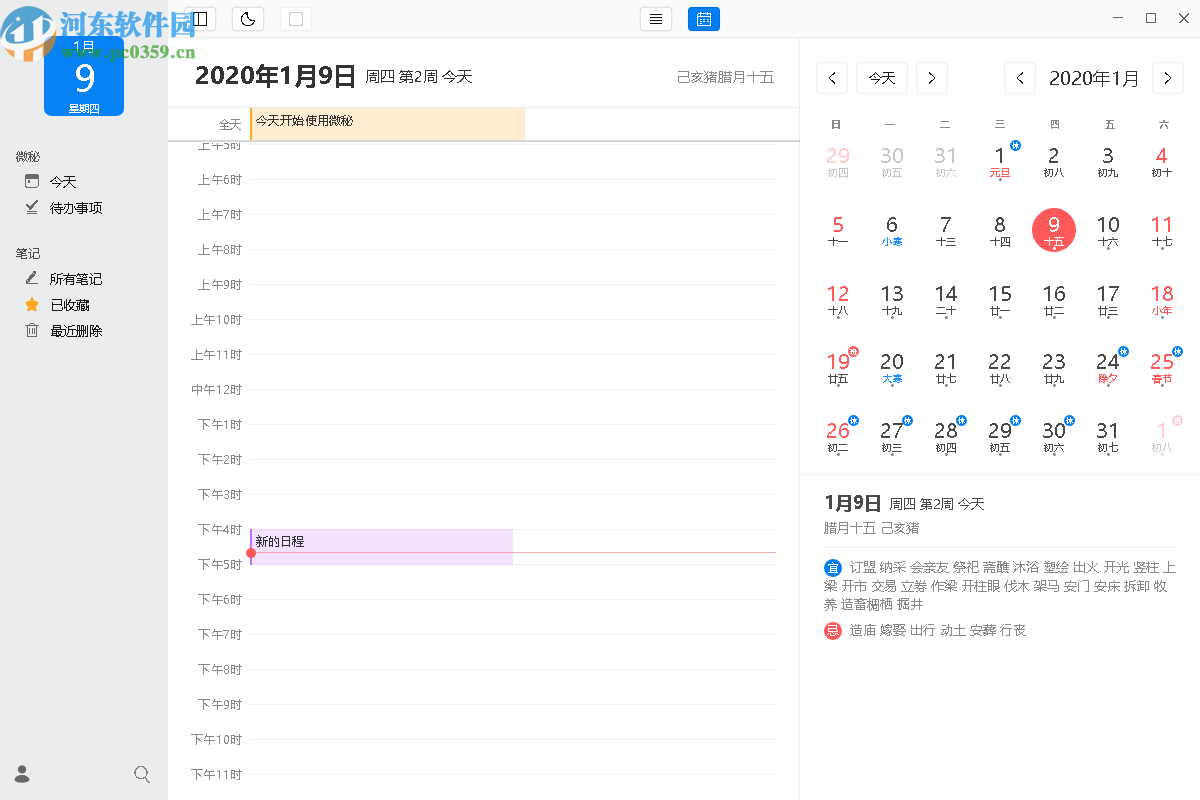Click the 全天 all-day row label
The width and height of the screenshot is (1200, 800).
point(230,125)
